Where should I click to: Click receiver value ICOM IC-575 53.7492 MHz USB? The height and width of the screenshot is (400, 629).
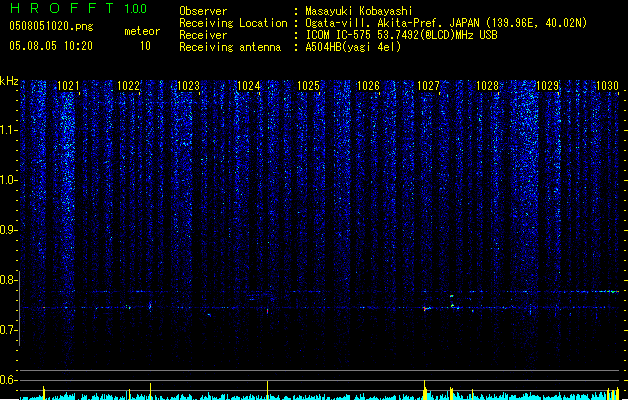[x=401, y=35]
